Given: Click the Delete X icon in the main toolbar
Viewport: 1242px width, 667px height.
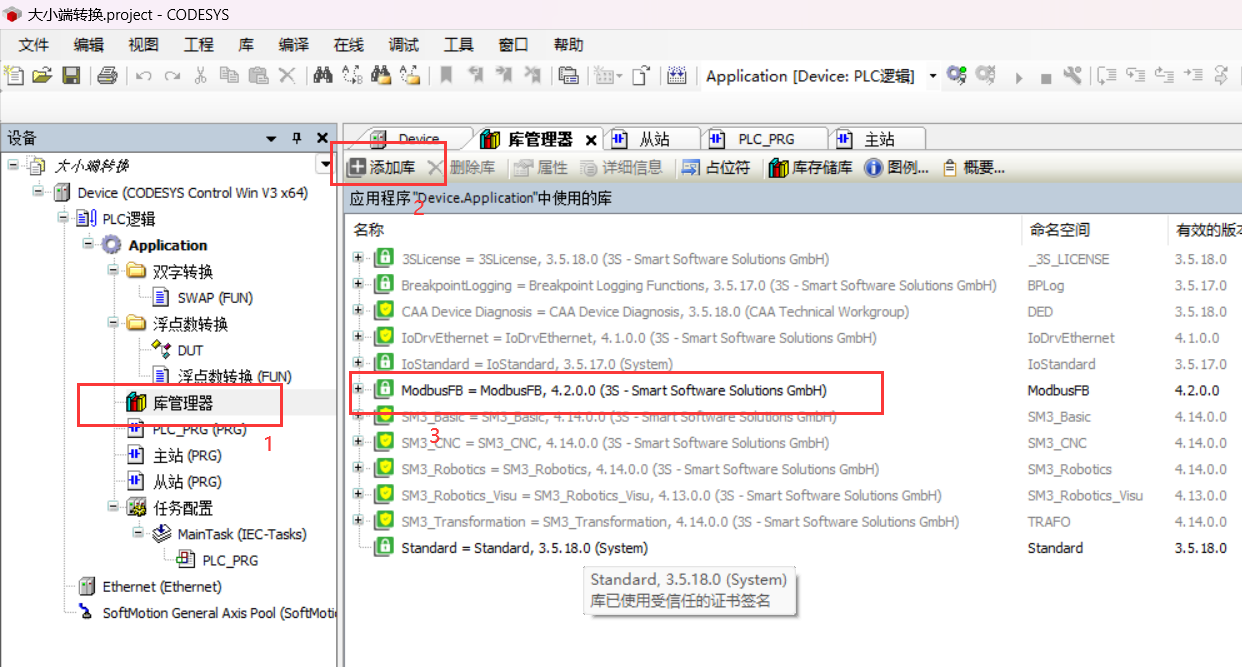Looking at the screenshot, I should point(286,76).
